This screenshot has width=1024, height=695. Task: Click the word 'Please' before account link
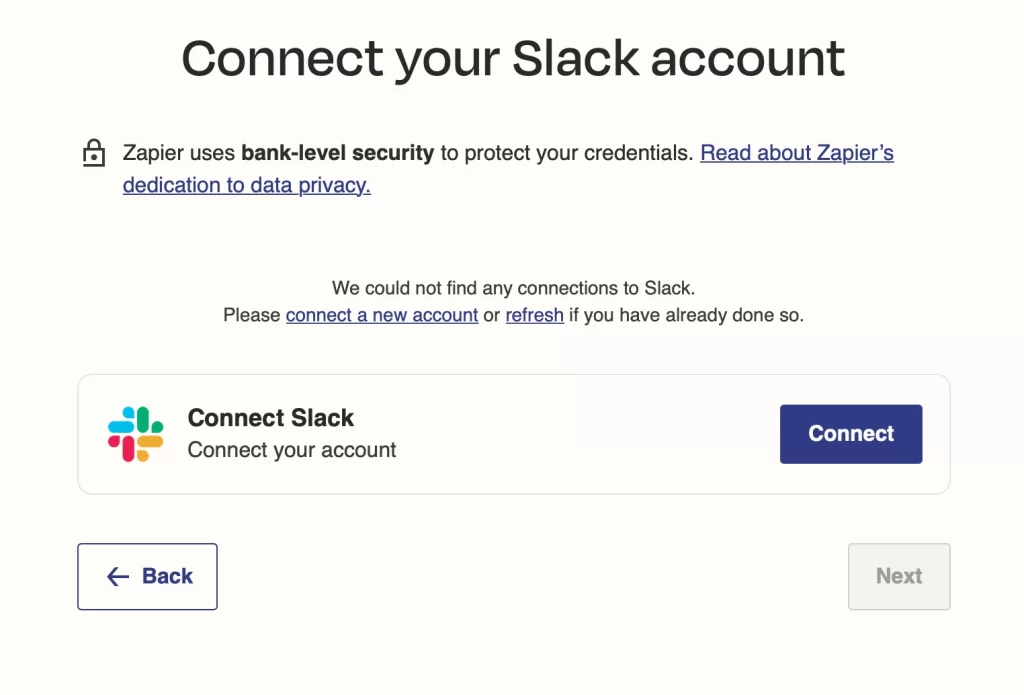[251, 315]
